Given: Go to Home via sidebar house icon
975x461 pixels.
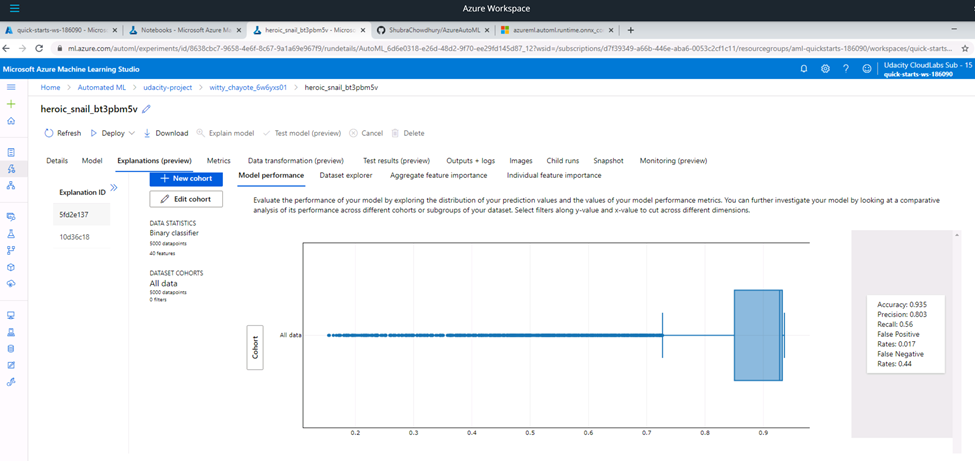Looking at the screenshot, I should click(11, 121).
